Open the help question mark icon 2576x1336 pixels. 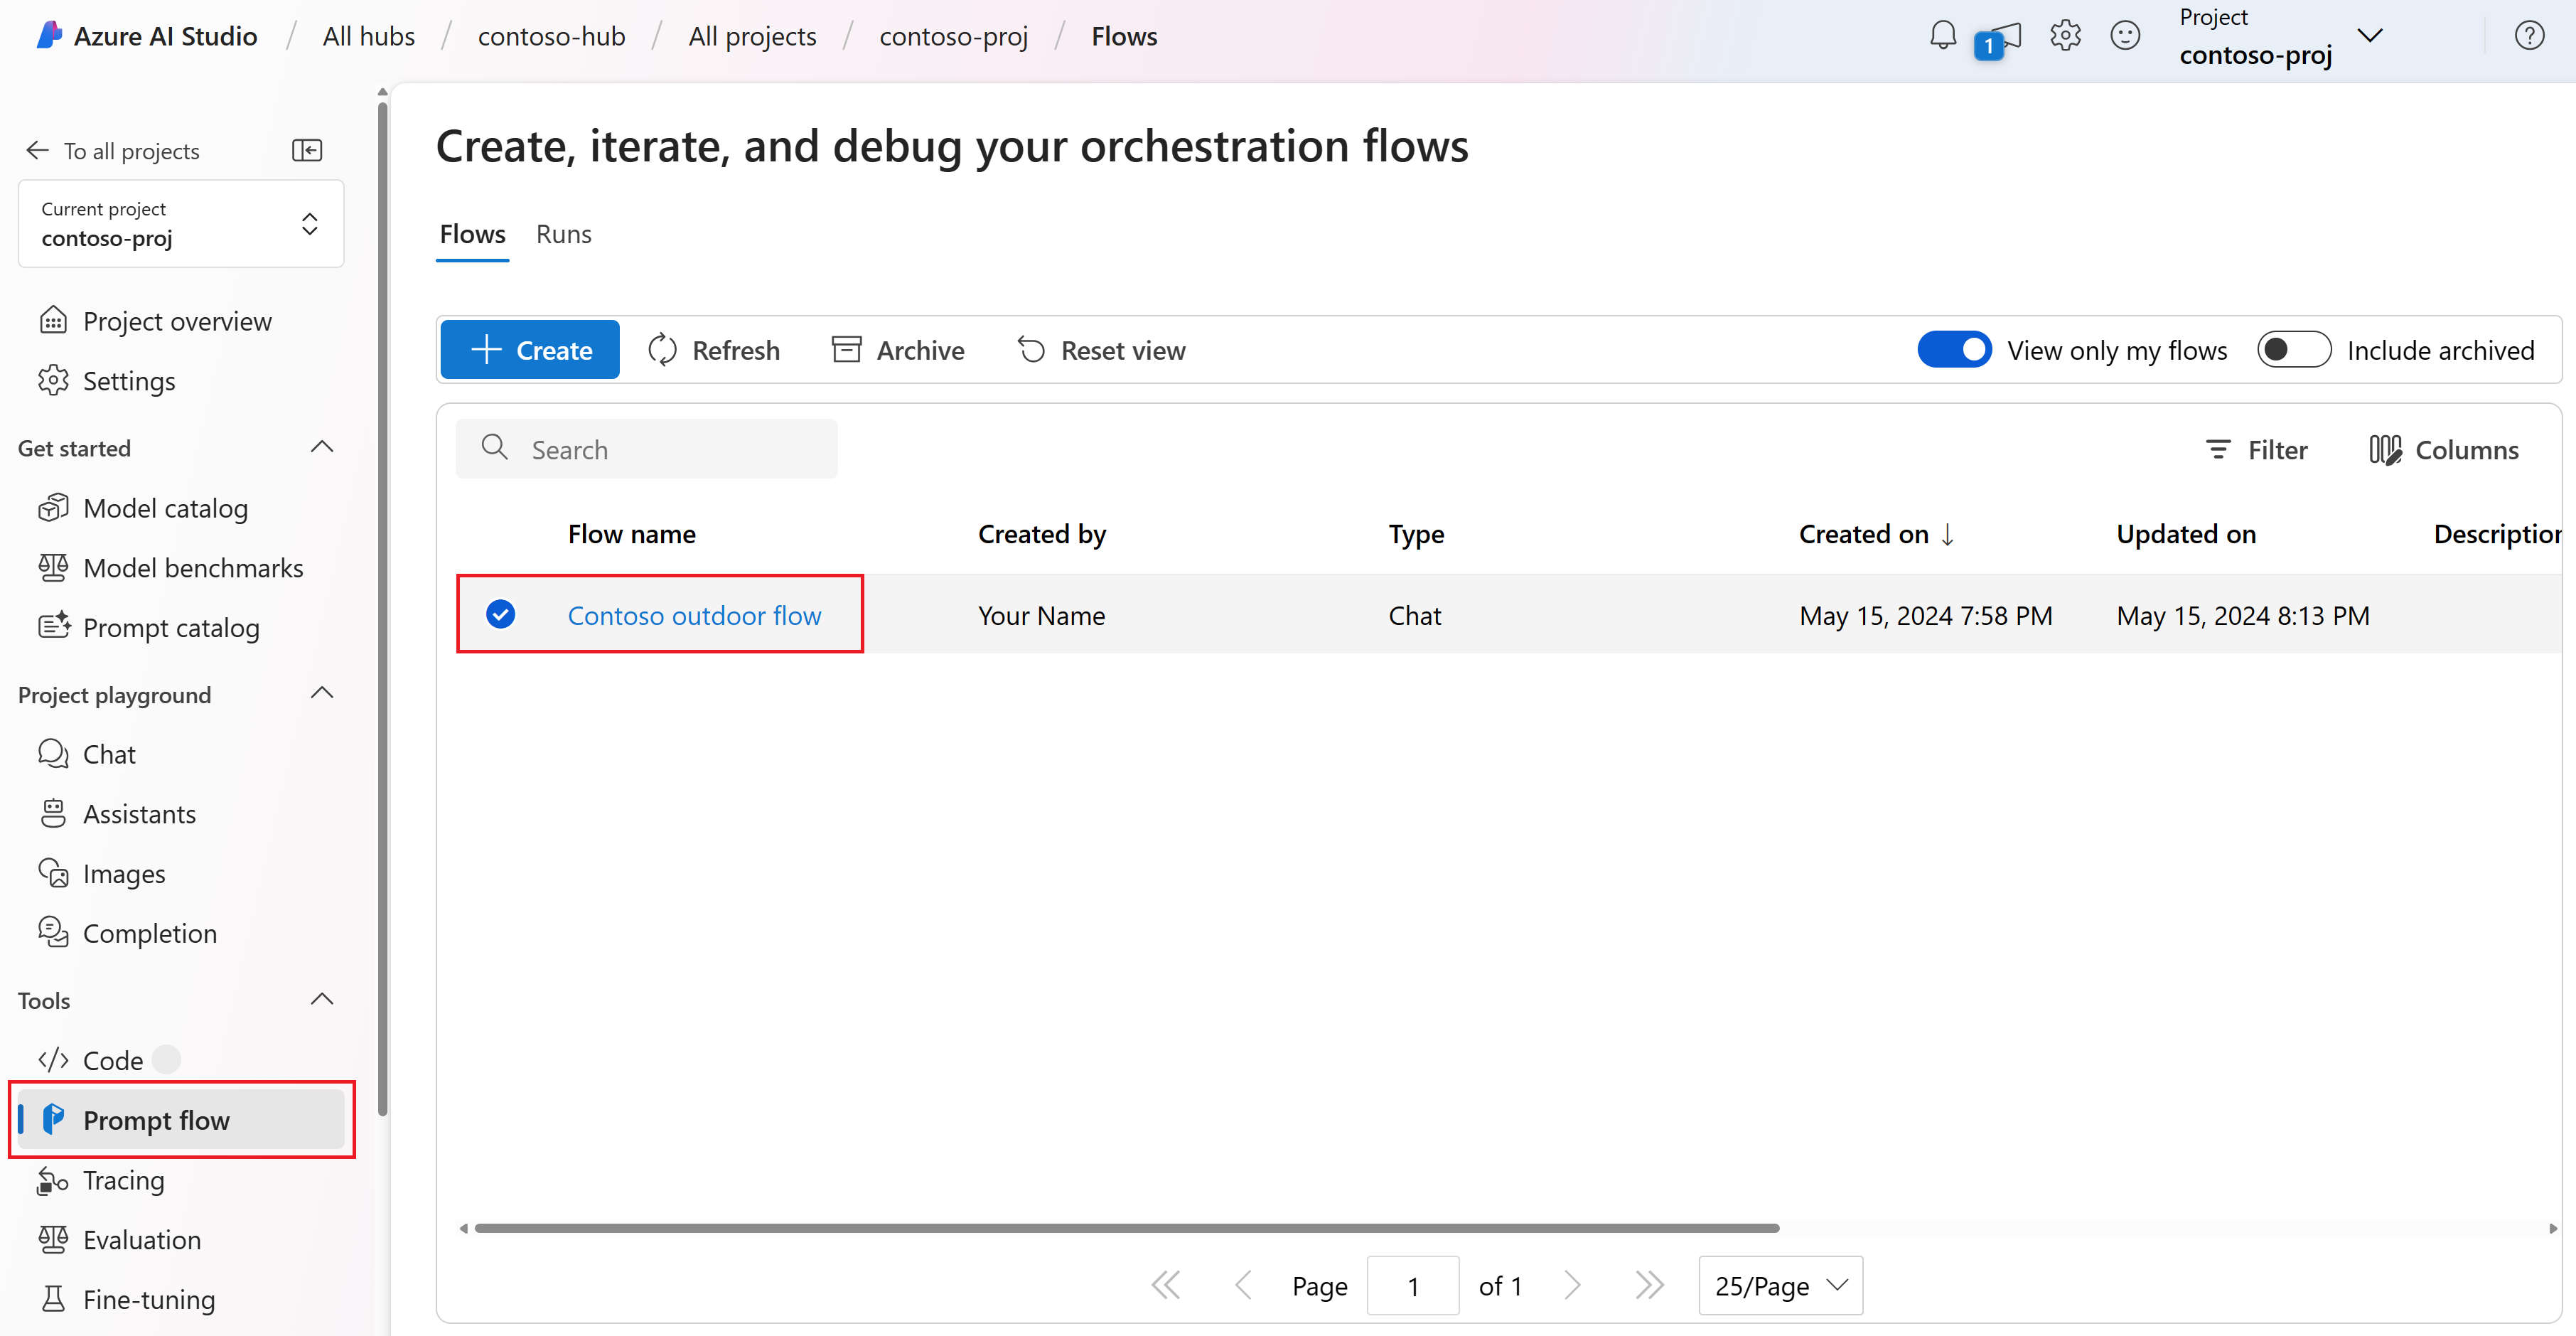pyautogui.click(x=2529, y=36)
